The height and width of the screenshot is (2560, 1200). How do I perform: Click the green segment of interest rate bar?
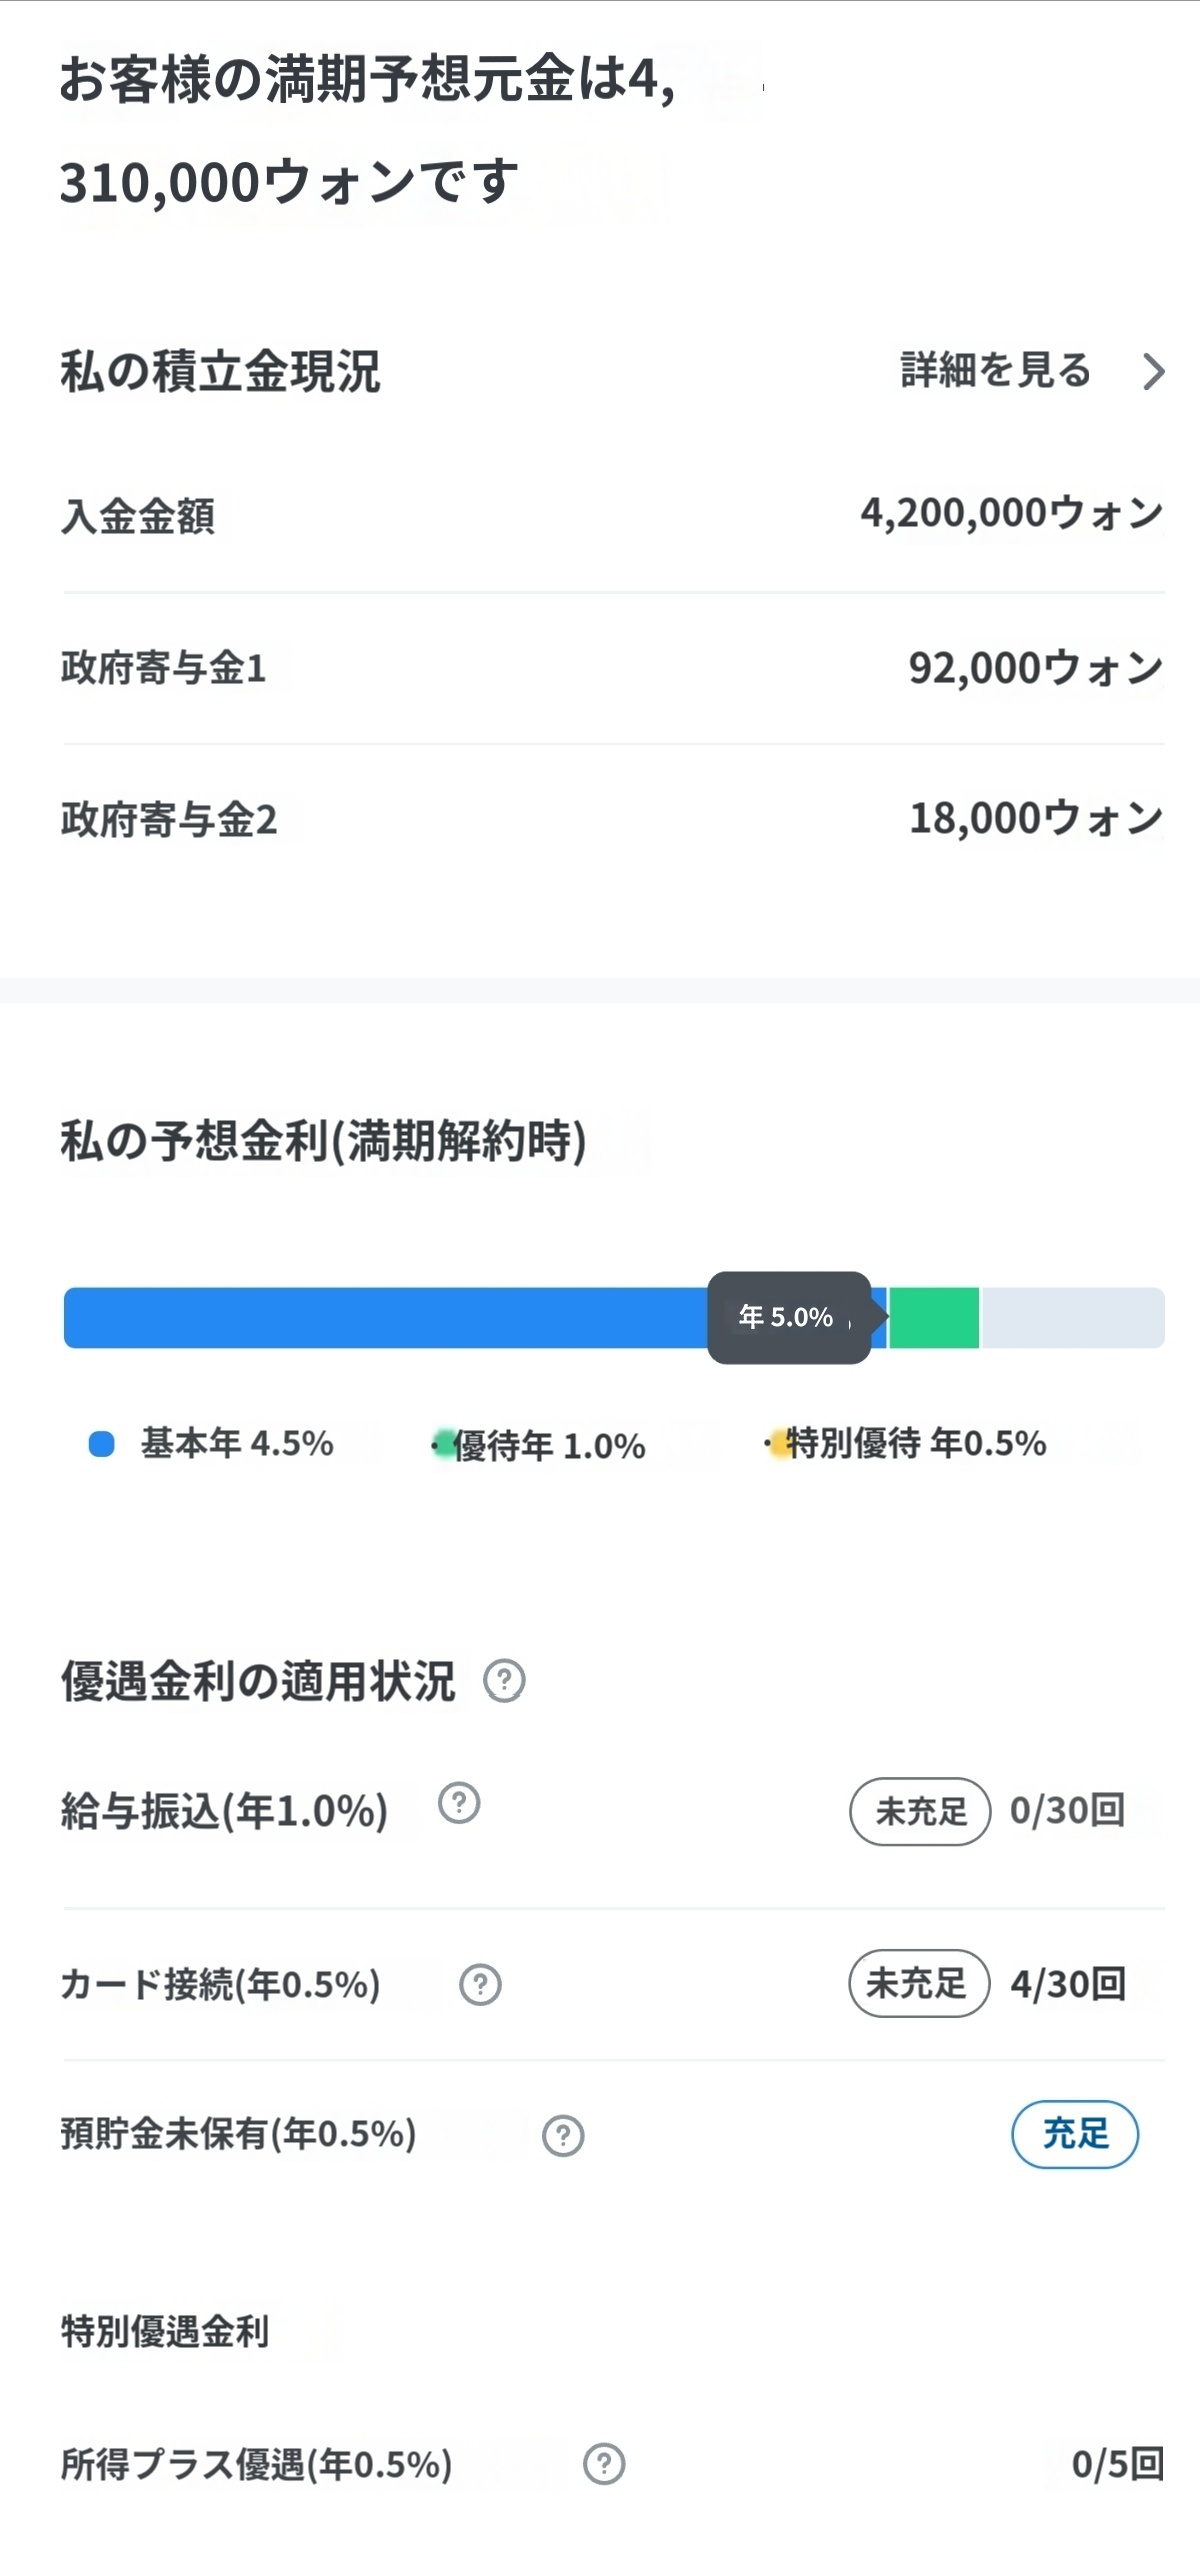pyautogui.click(x=934, y=1318)
